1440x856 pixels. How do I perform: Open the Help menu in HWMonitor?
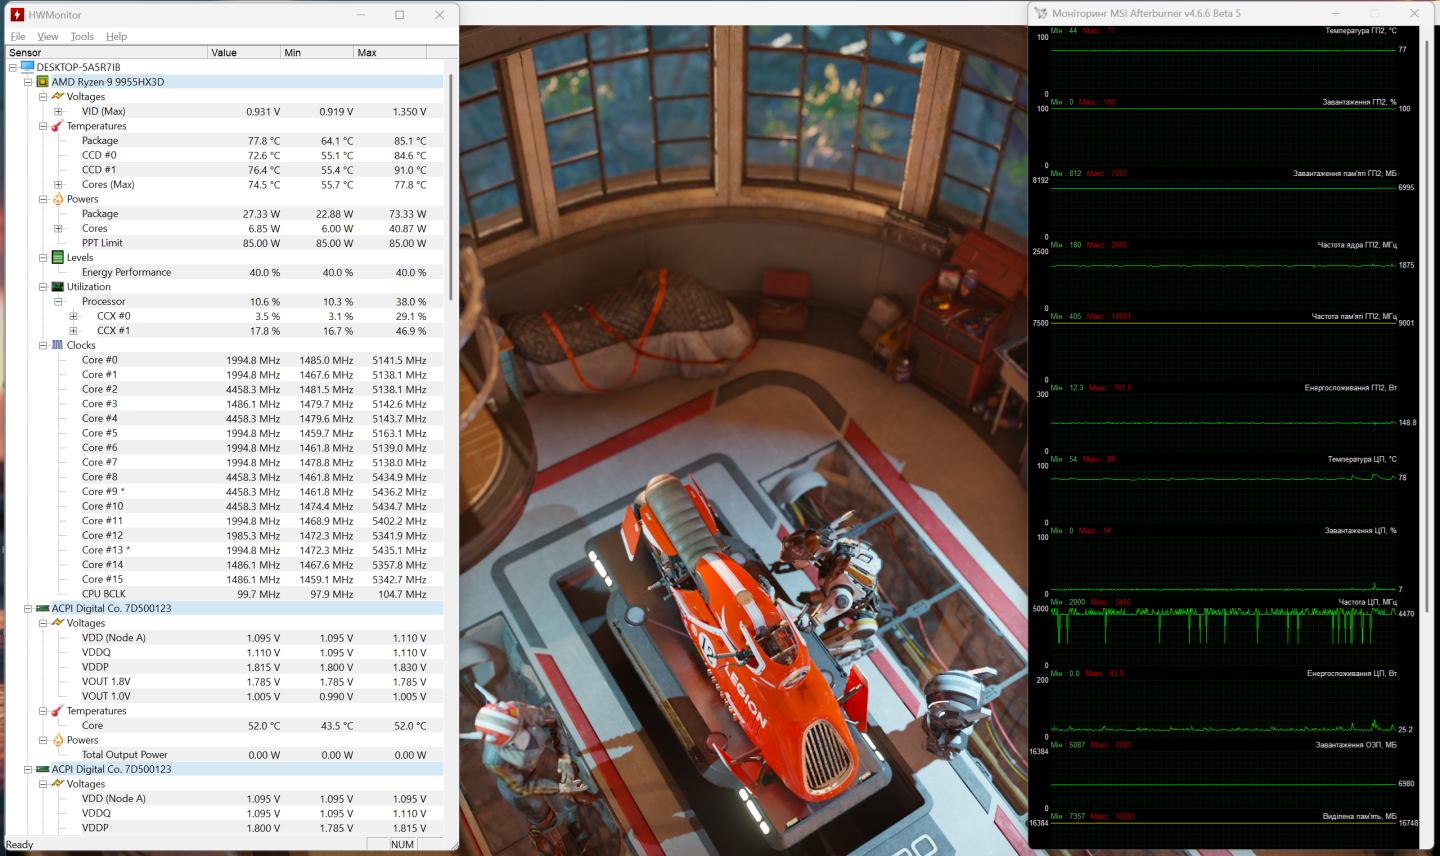pyautogui.click(x=117, y=36)
